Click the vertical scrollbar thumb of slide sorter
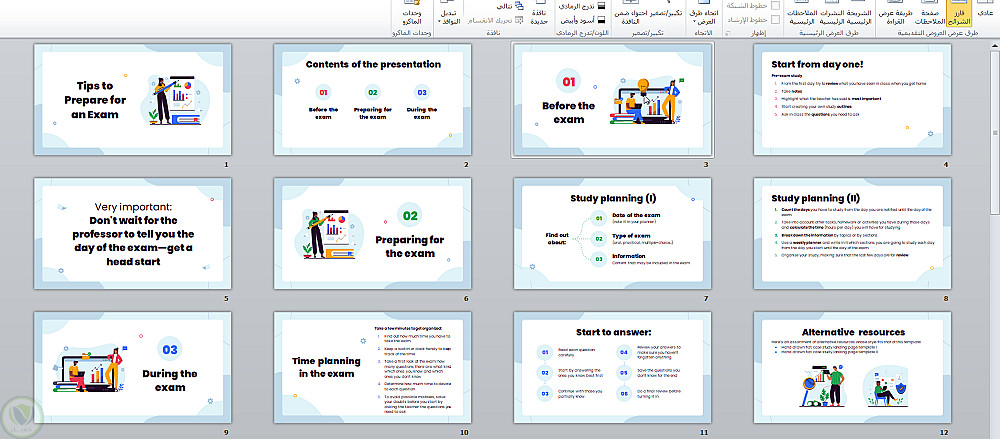 coord(995,133)
